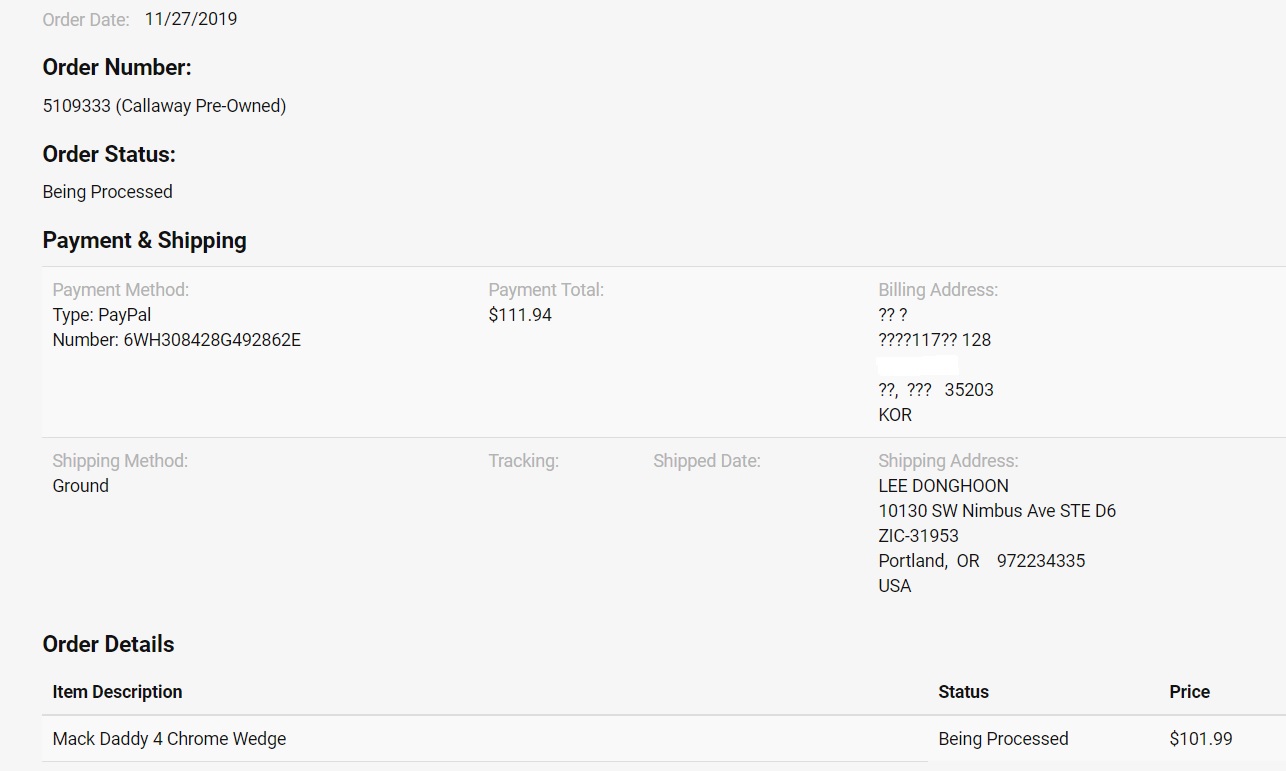The height and width of the screenshot is (771, 1286).
Task: Click the Order Number heading
Action: pos(117,68)
